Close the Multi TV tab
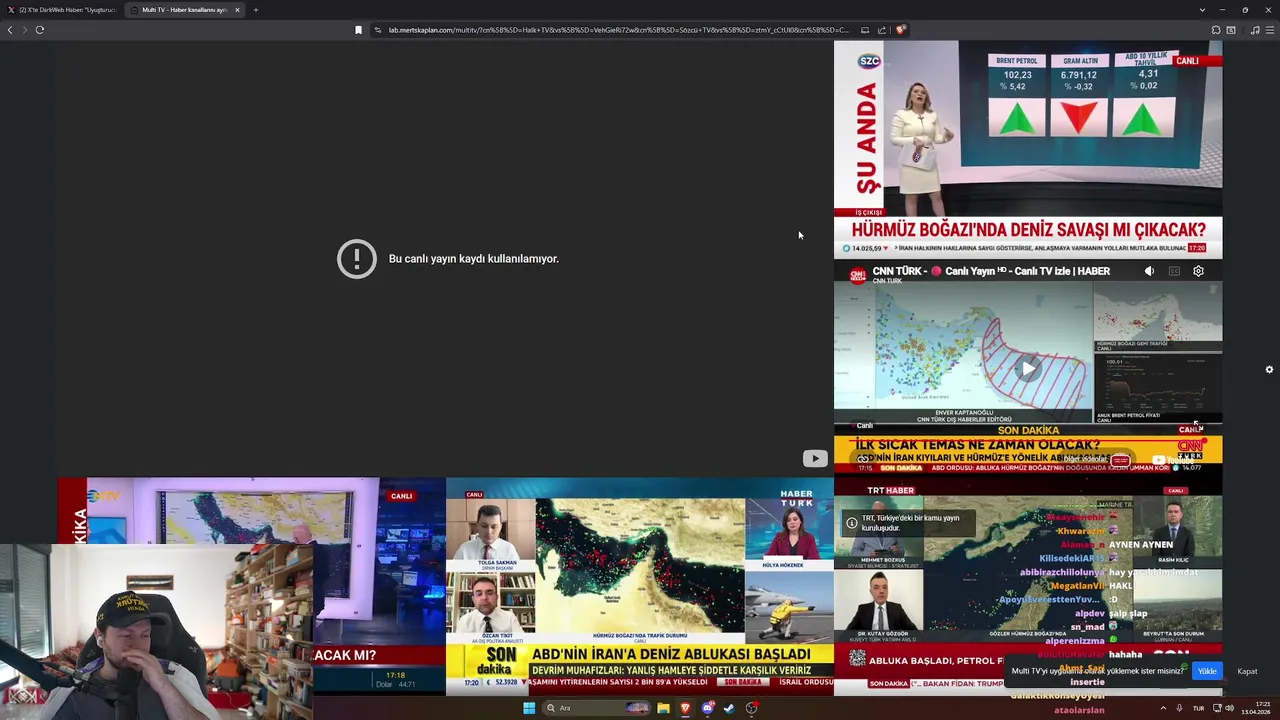The width and height of the screenshot is (1280, 720). point(237,10)
